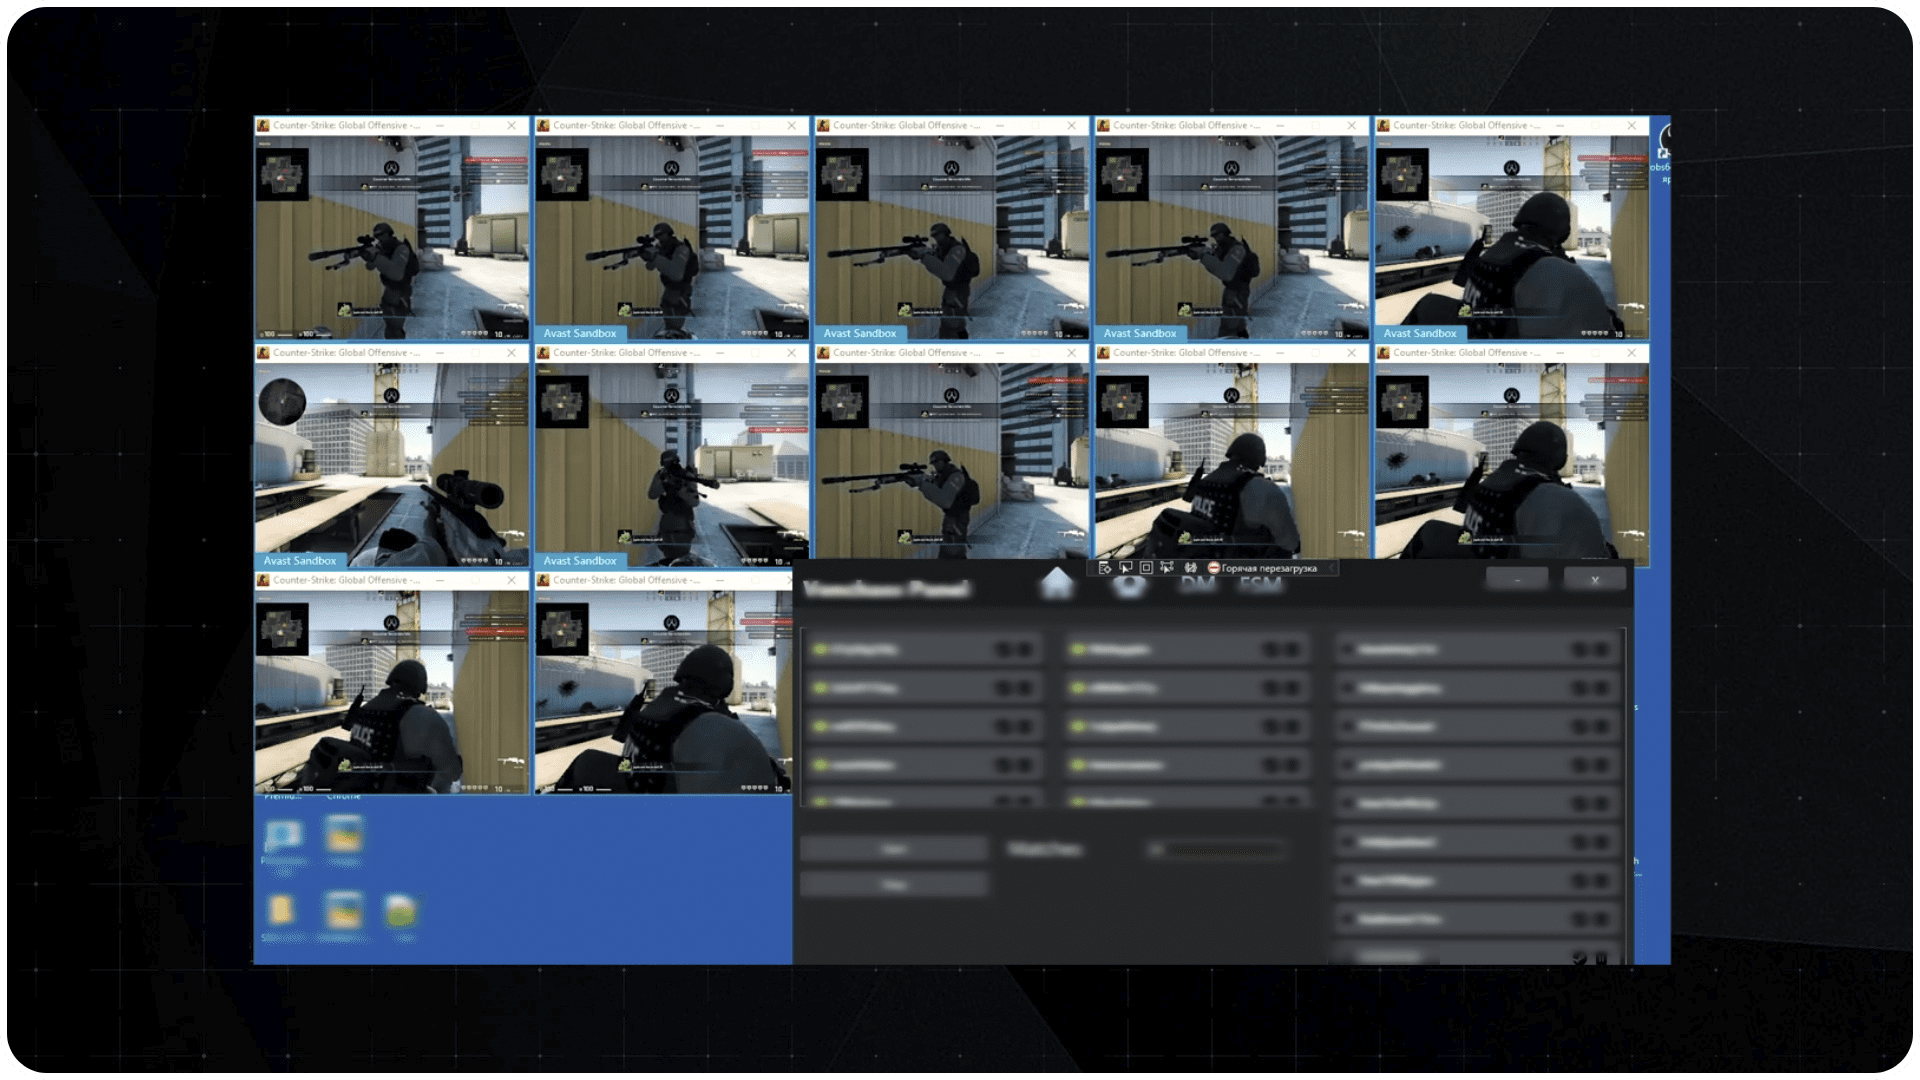The image size is (1920, 1080).
Task: Toggle green status dot of first middle-column row
Action: point(1077,650)
